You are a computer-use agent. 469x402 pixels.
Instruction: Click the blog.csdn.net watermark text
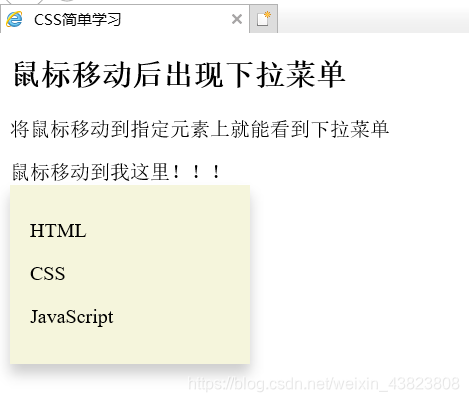pyautogui.click(x=324, y=384)
